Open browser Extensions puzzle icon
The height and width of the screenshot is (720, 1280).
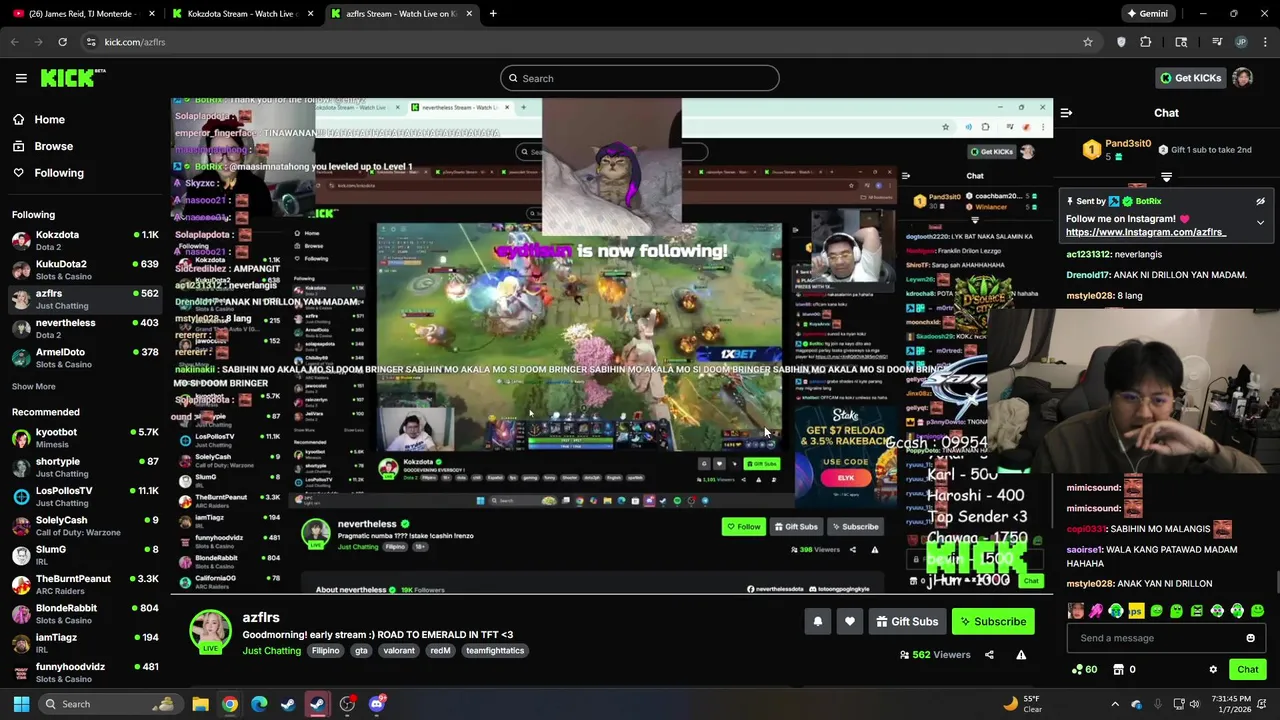pyautogui.click(x=1146, y=42)
